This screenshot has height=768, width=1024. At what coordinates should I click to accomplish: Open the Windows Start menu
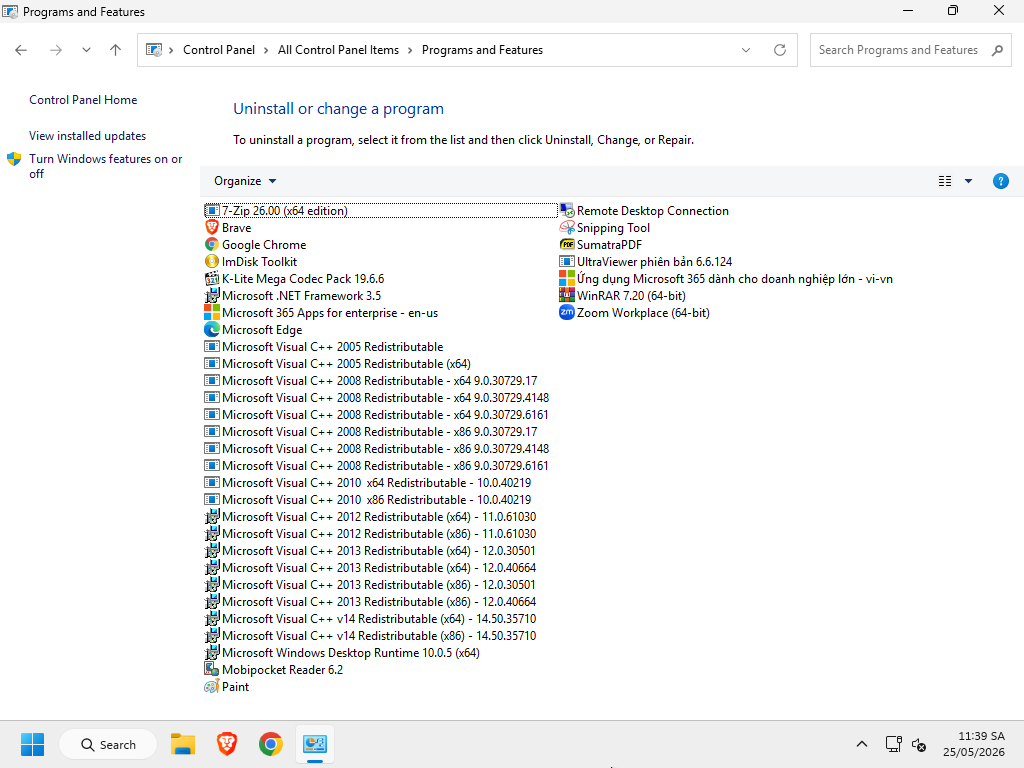pos(32,744)
